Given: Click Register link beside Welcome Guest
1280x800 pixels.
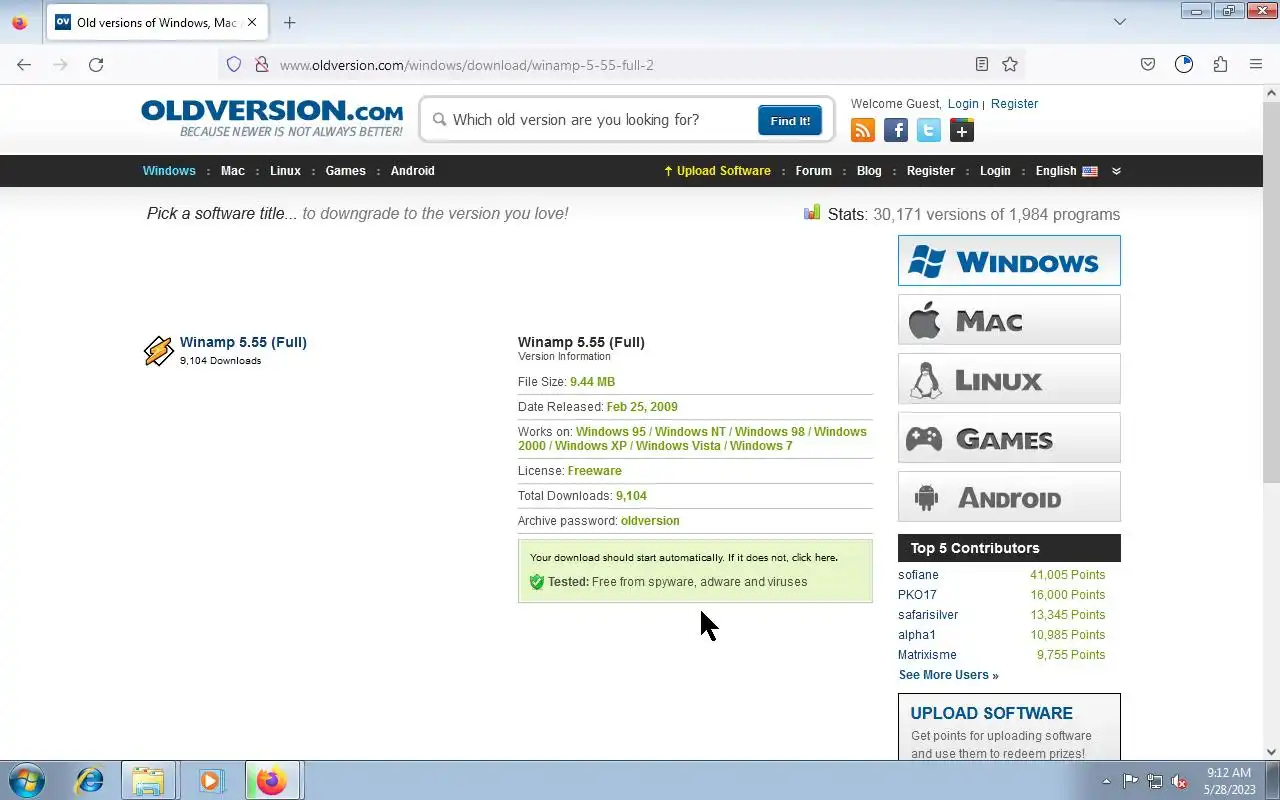Looking at the screenshot, I should pos(1014,104).
